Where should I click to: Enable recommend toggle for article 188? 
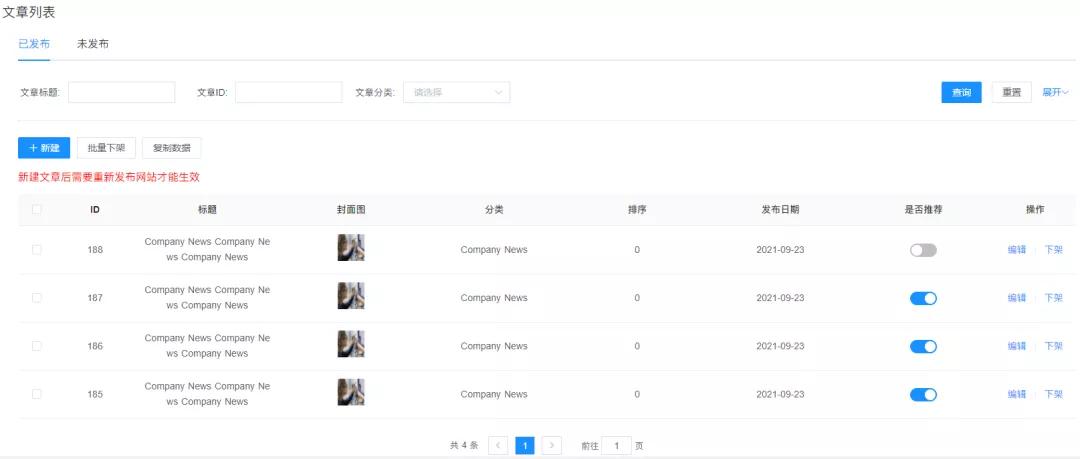pyautogui.click(x=923, y=250)
